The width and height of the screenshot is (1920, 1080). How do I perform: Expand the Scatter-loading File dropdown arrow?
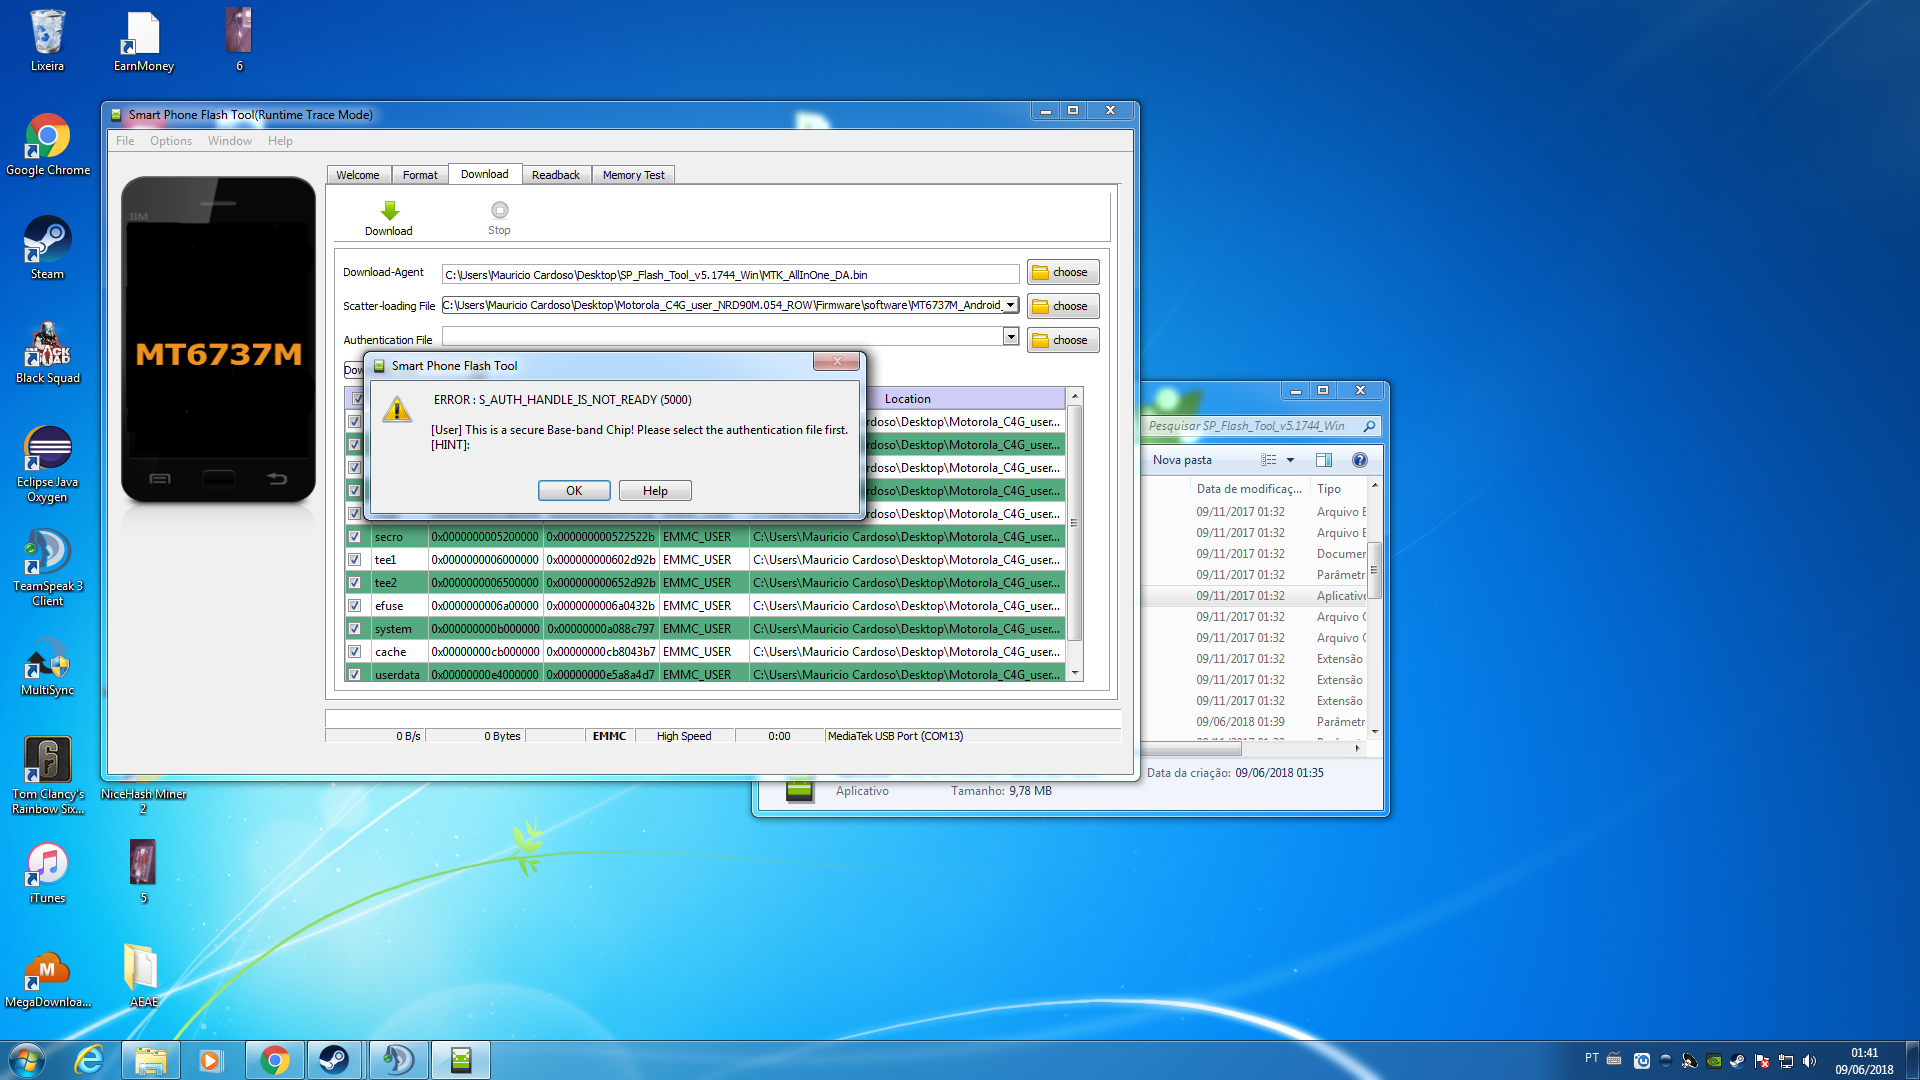click(1011, 305)
